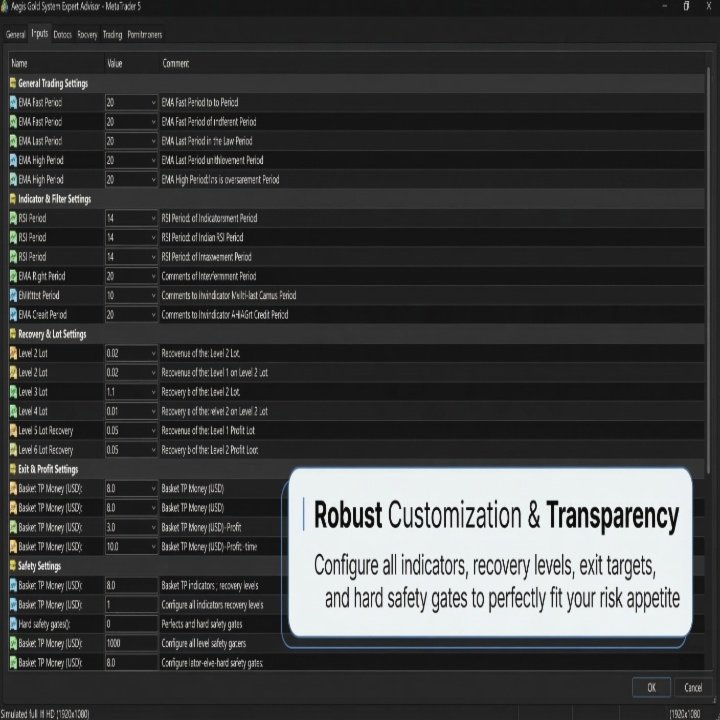This screenshot has width=720, height=720.
Task: Click the inputs list vertical scrollbar
Action: 709,271
